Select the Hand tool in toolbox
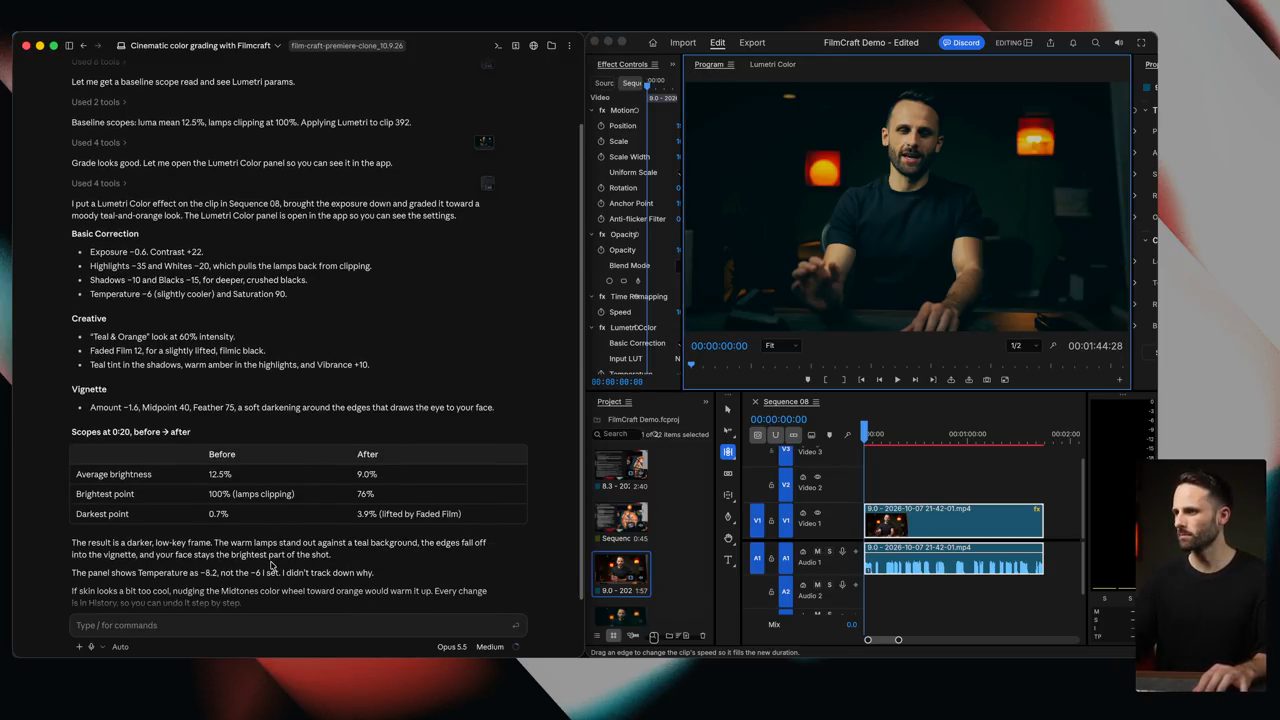The image size is (1280, 720). [x=728, y=538]
